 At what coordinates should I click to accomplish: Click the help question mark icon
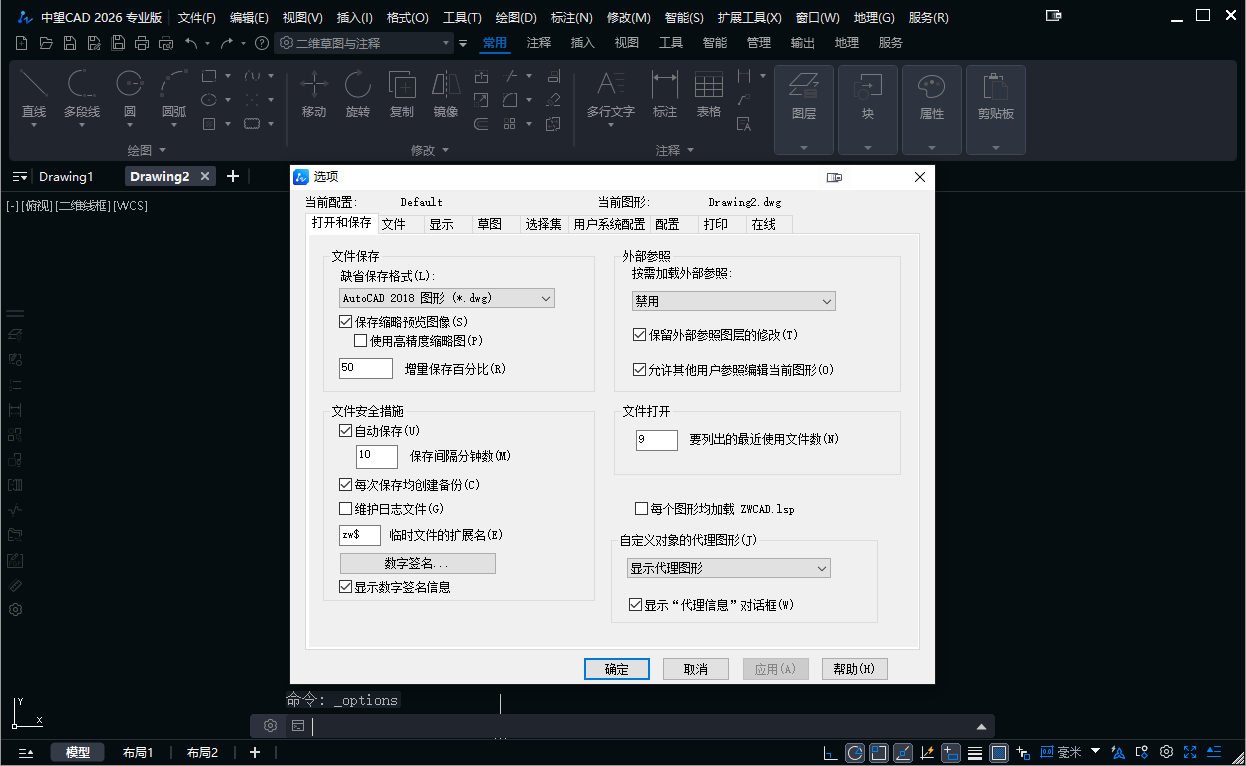(262, 43)
